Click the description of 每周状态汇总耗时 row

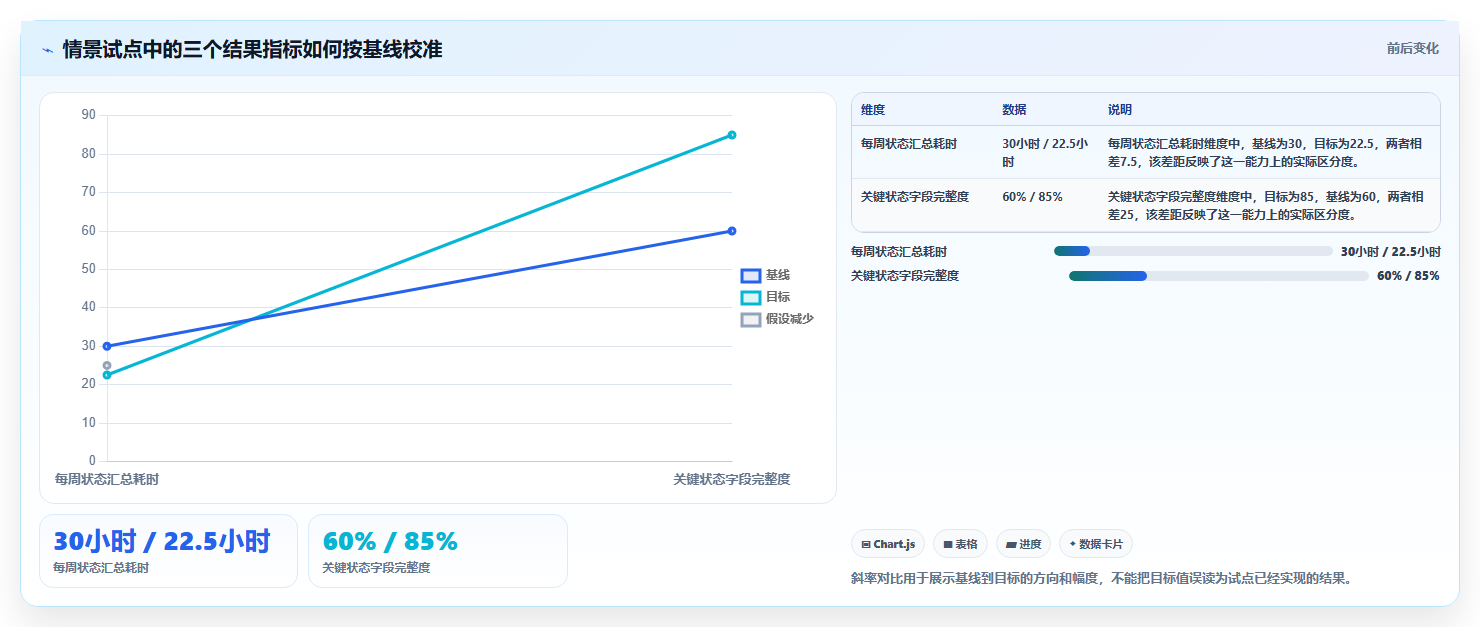[1266, 153]
